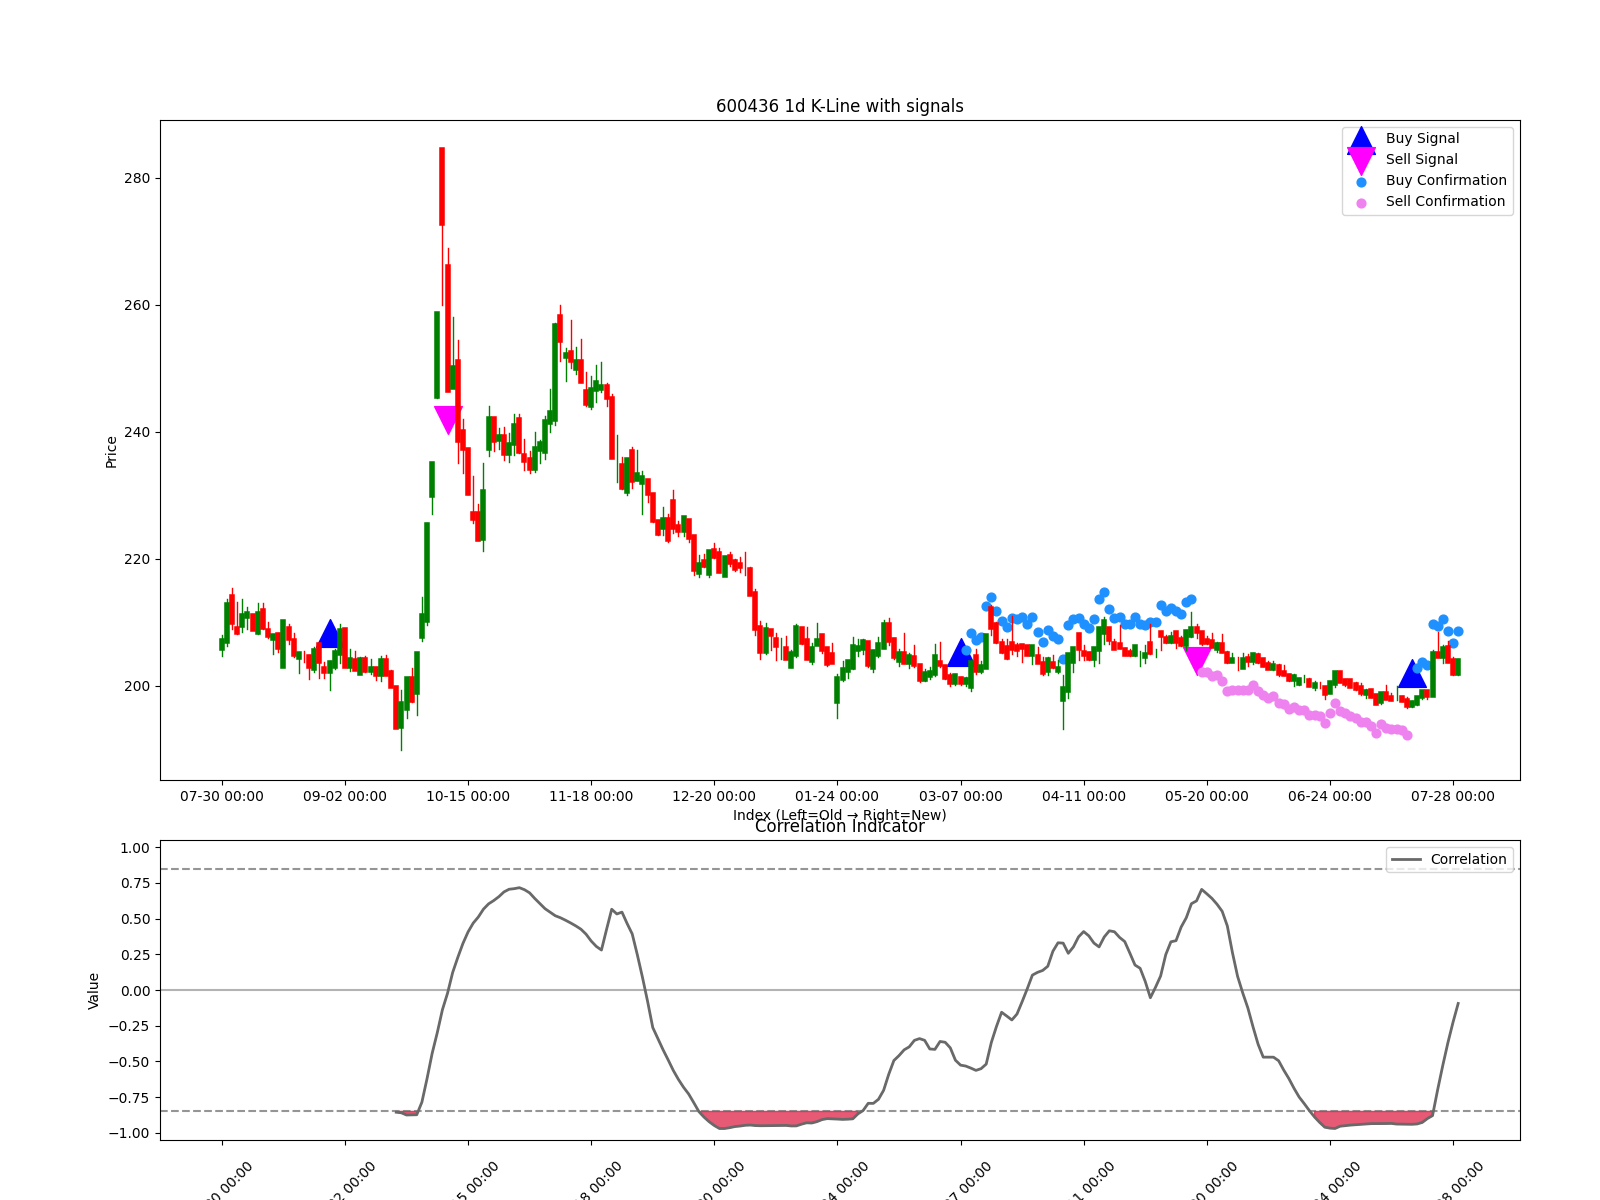Image resolution: width=1600 pixels, height=1200 pixels.
Task: Click the 'Correlation Indicator' subplot title
Action: click(840, 826)
